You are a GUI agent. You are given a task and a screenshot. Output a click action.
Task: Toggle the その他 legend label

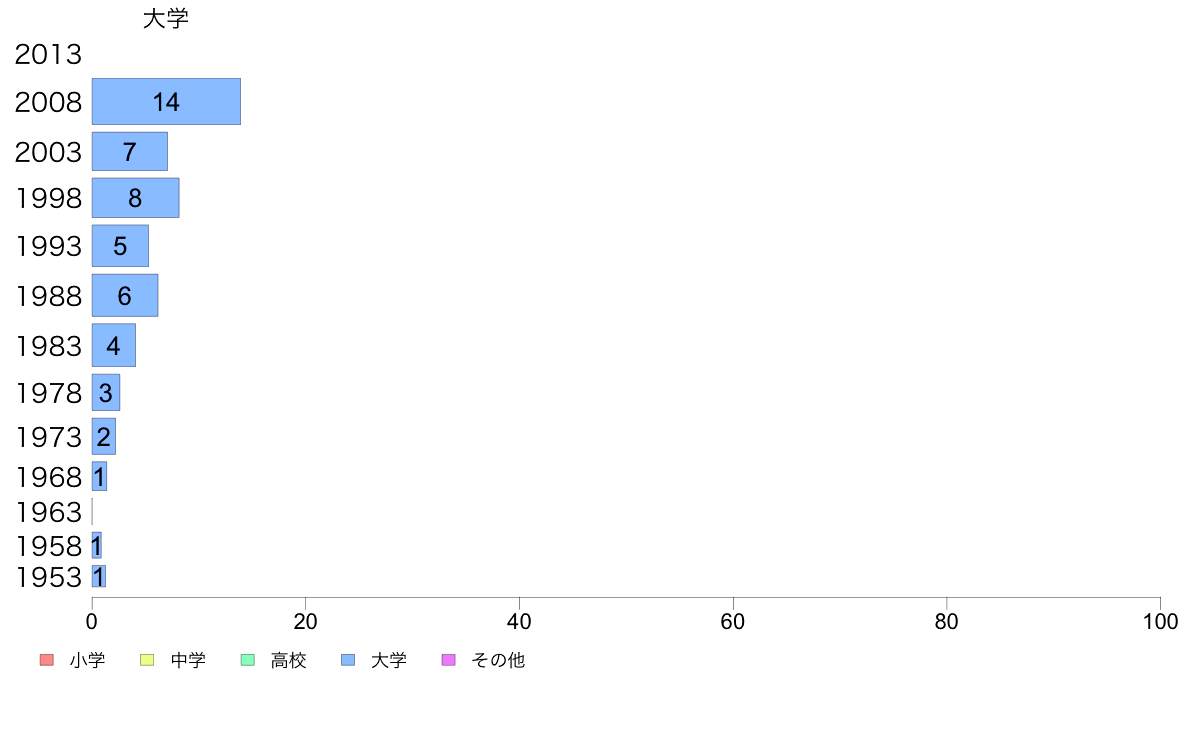coord(498,660)
